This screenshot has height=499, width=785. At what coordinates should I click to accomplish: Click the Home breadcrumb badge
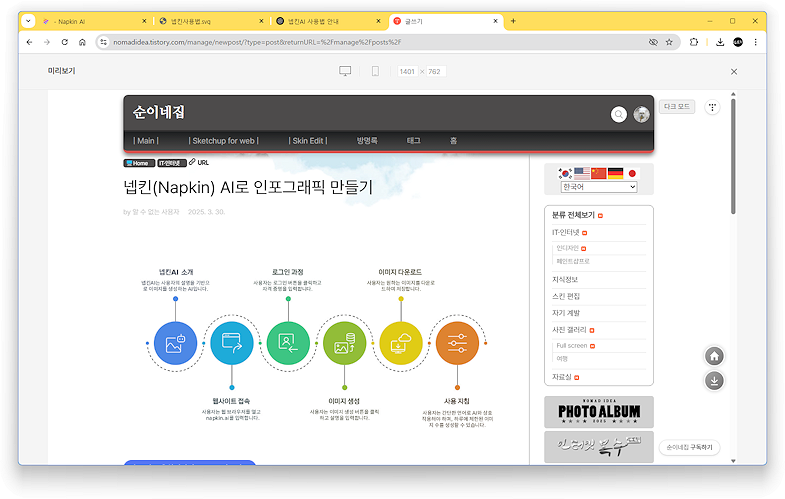tap(139, 163)
